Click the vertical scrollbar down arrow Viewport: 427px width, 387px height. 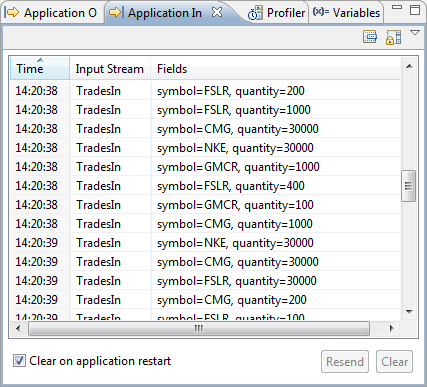click(x=409, y=312)
